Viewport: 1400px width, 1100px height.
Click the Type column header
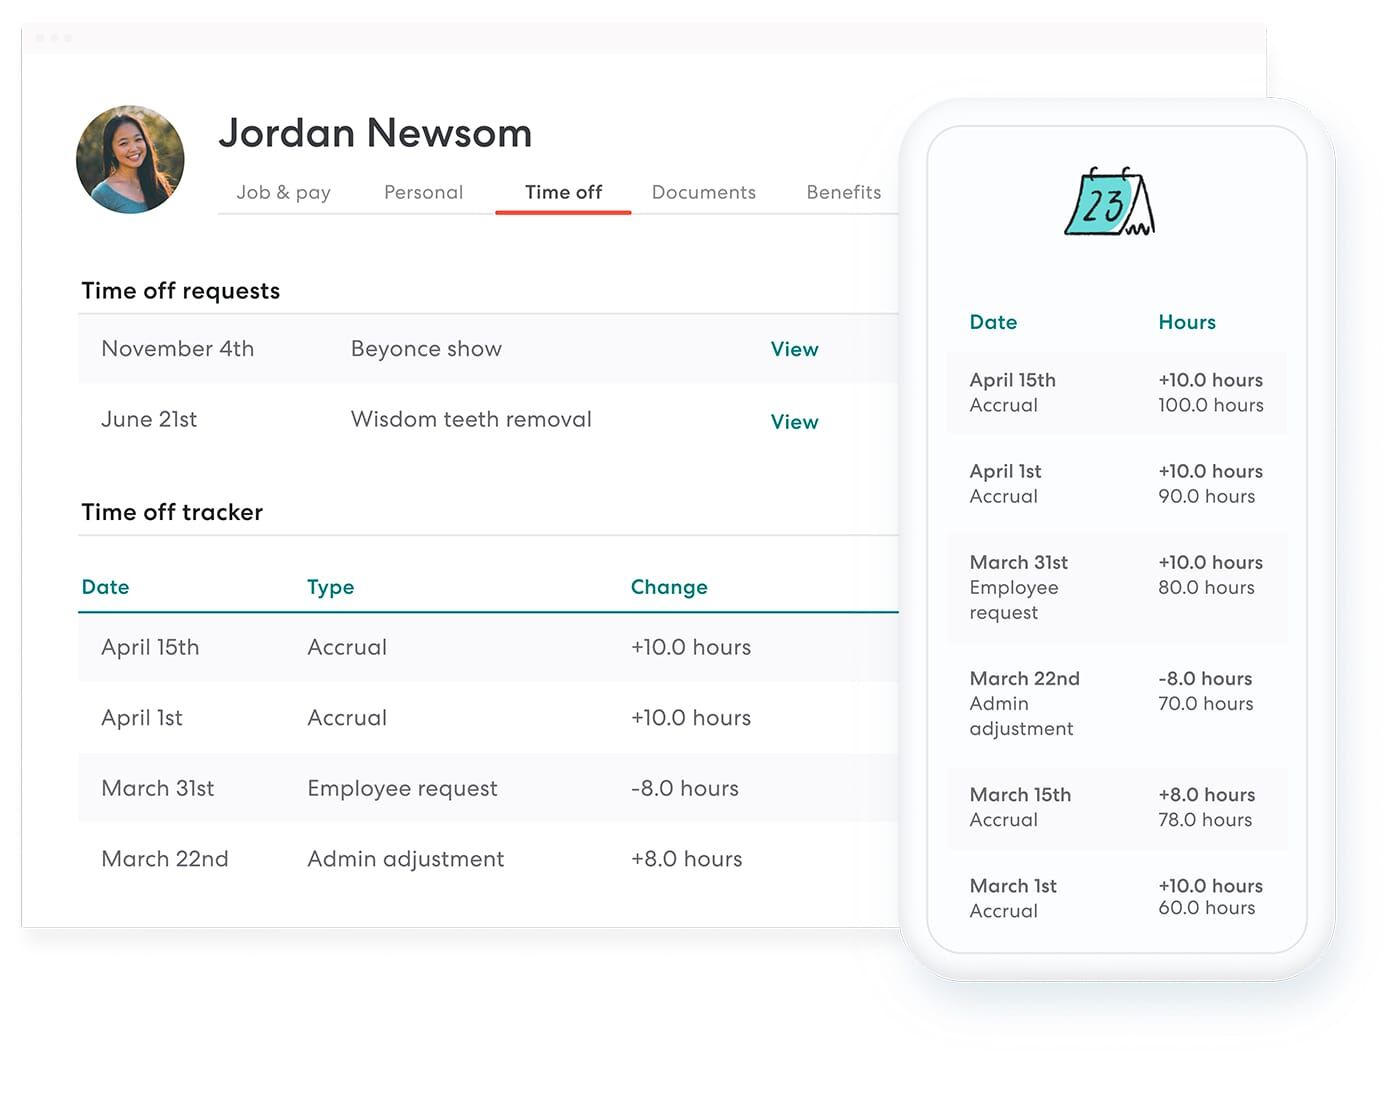pyautogui.click(x=330, y=587)
